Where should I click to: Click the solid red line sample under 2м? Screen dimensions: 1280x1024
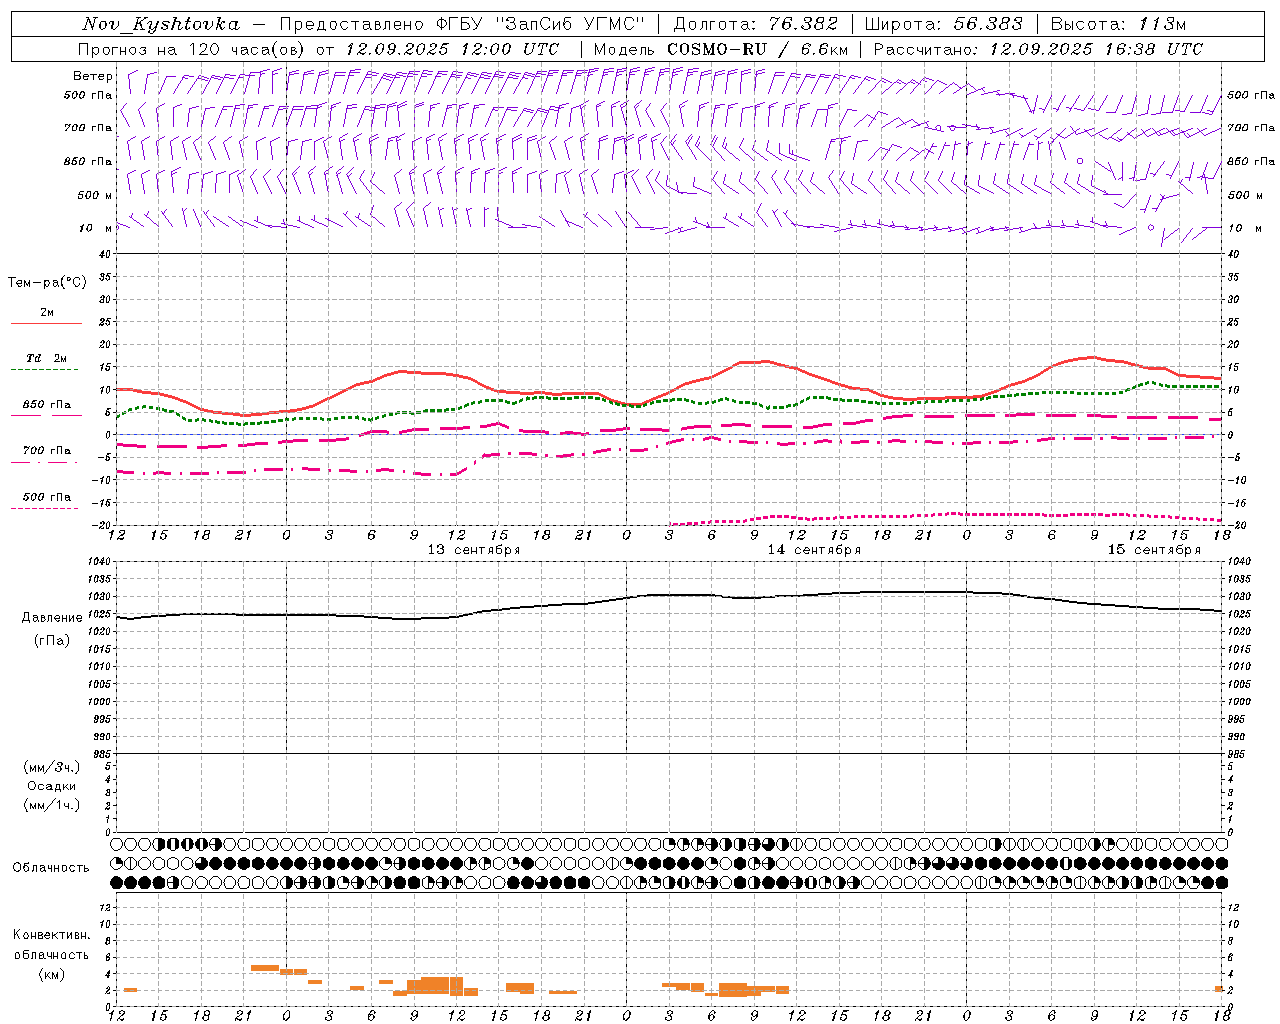[x=46, y=324]
